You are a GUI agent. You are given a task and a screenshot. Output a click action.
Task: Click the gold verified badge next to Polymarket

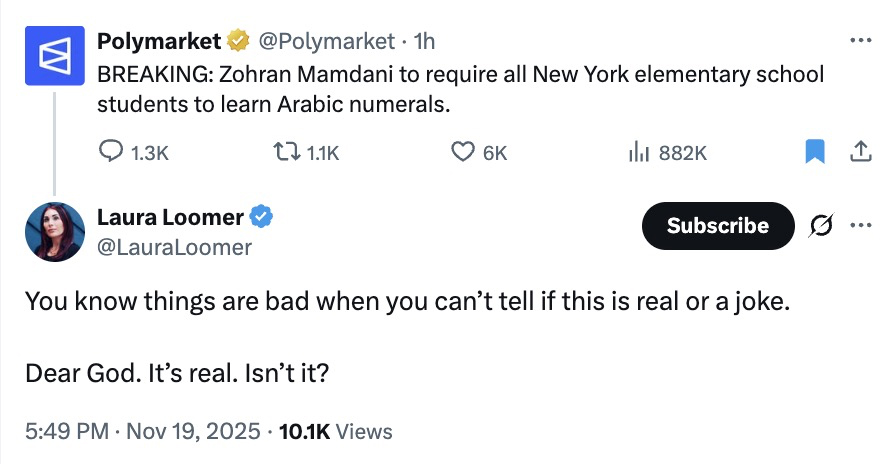point(238,41)
